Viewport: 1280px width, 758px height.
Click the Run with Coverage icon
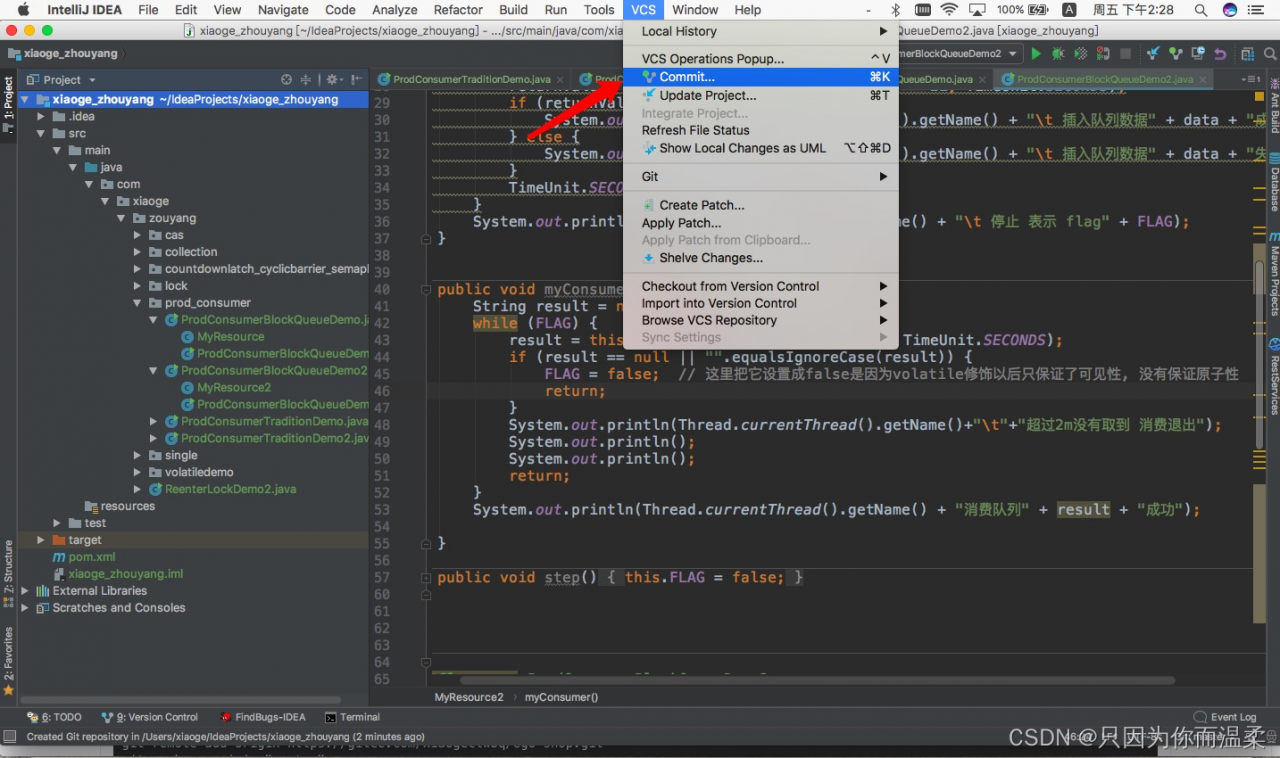pos(1081,54)
